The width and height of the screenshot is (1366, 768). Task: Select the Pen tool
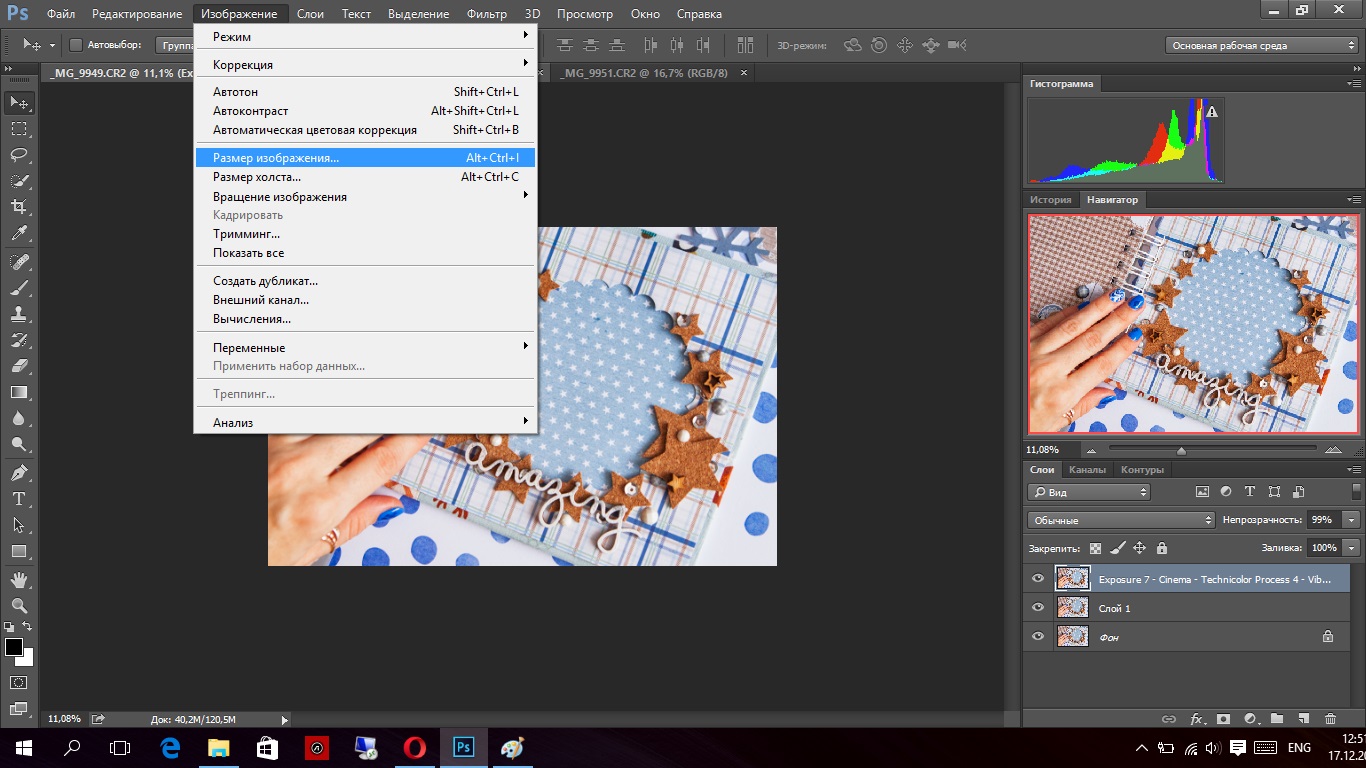[19, 472]
